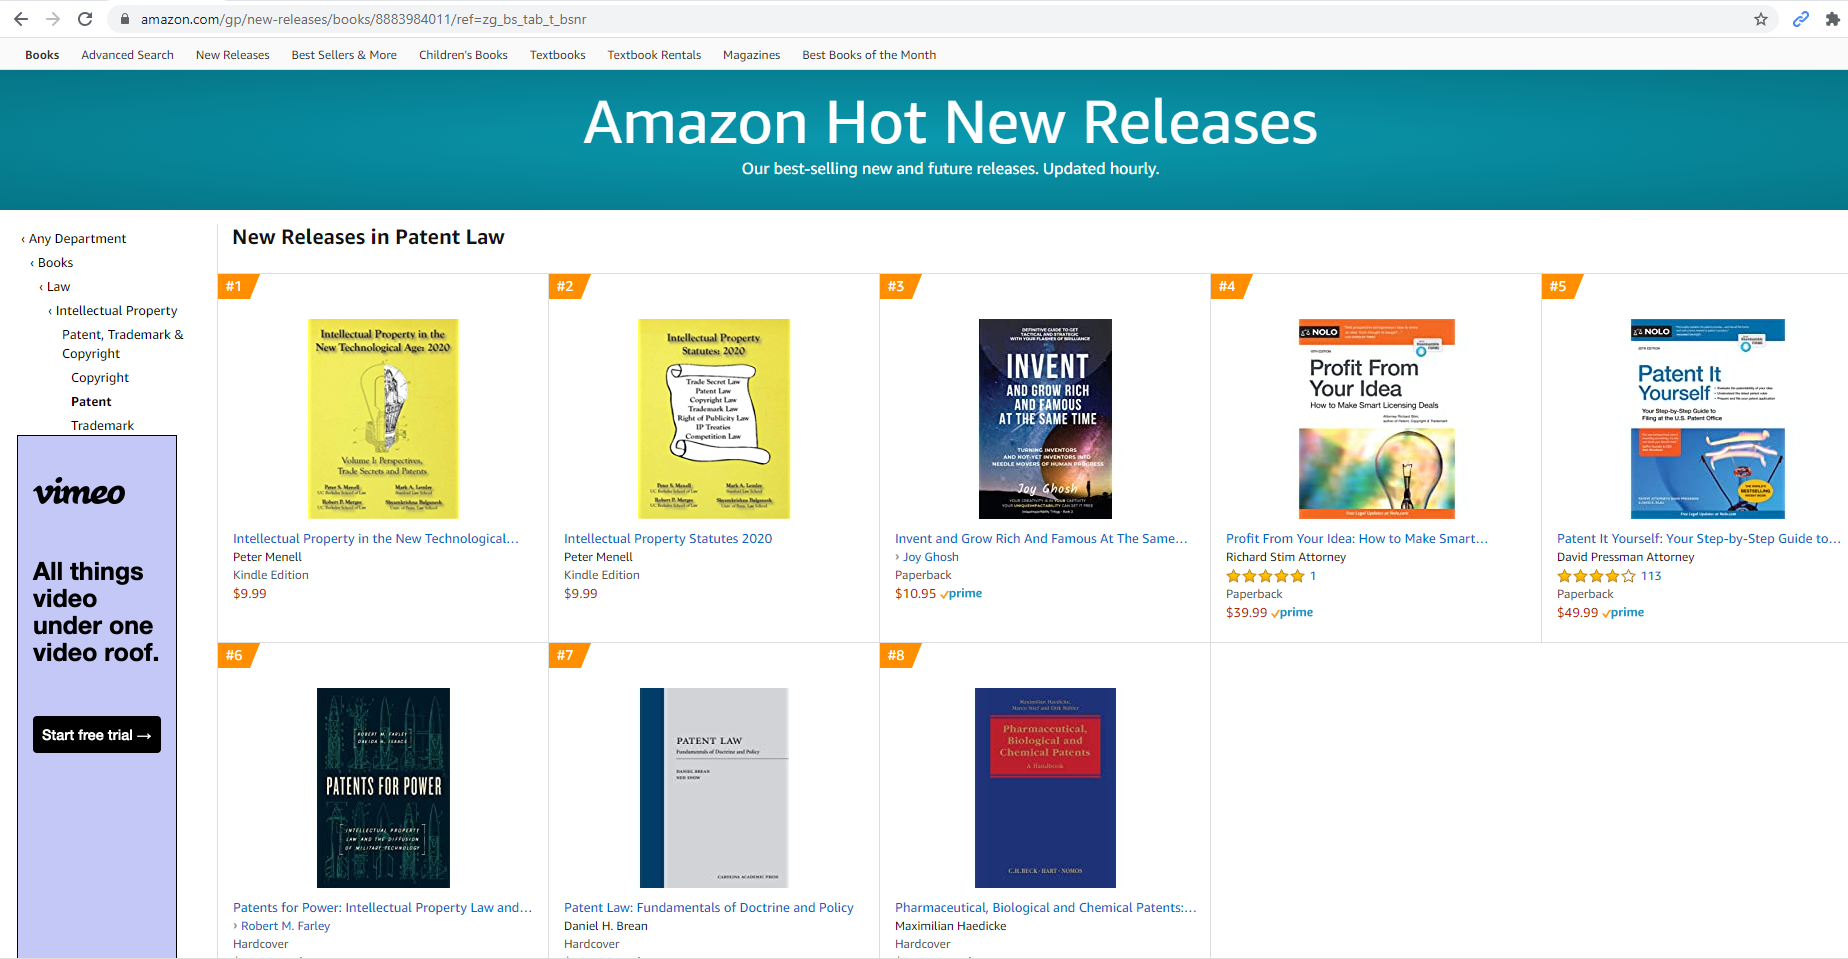The height and width of the screenshot is (959, 1848).
Task: Open the Best Sellers & More menu
Action: 344,55
